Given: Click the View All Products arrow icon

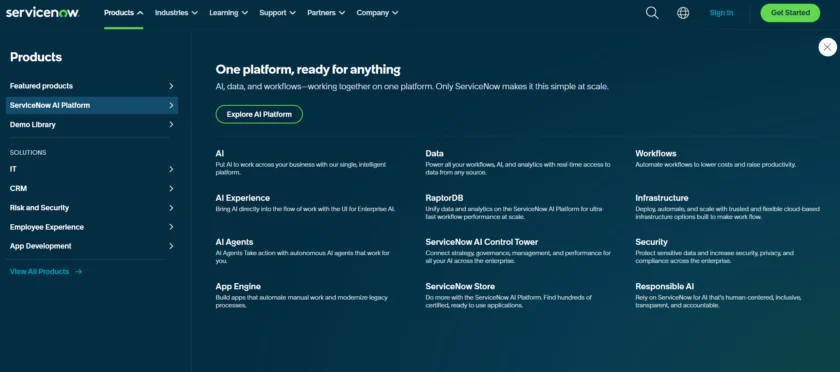Looking at the screenshot, I should 79,272.
